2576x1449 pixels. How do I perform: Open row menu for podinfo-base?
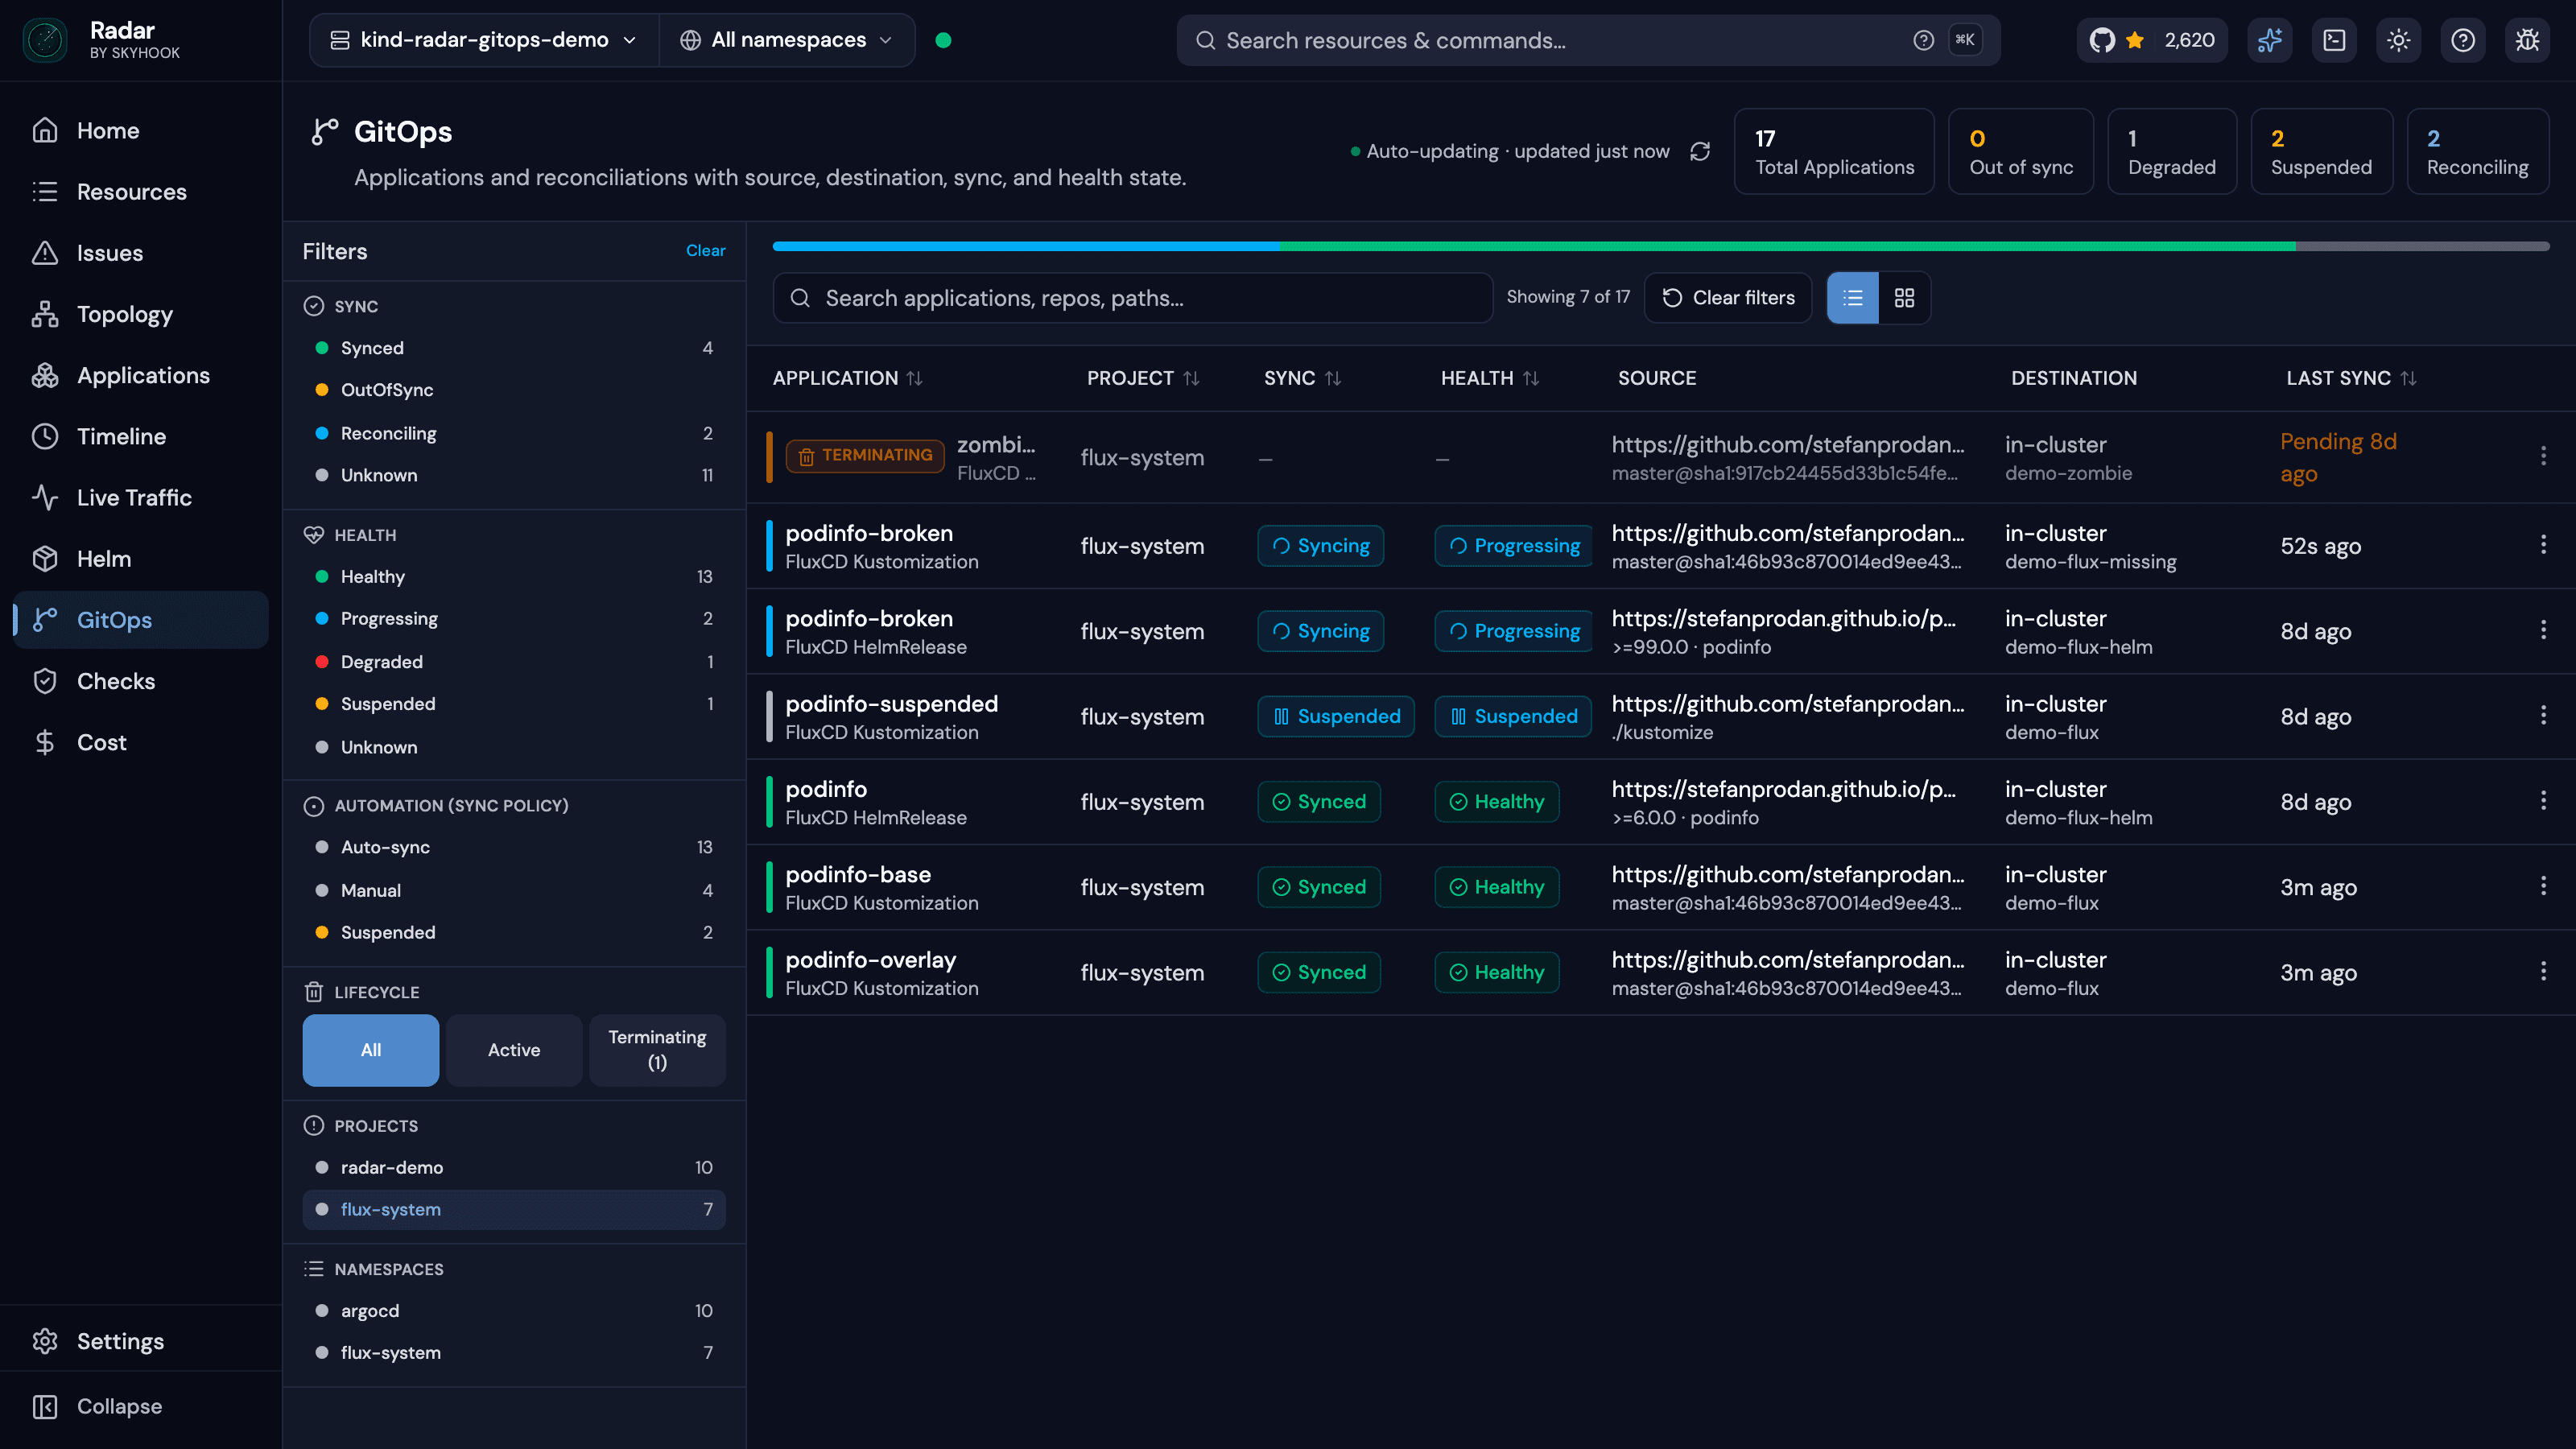pos(2543,886)
